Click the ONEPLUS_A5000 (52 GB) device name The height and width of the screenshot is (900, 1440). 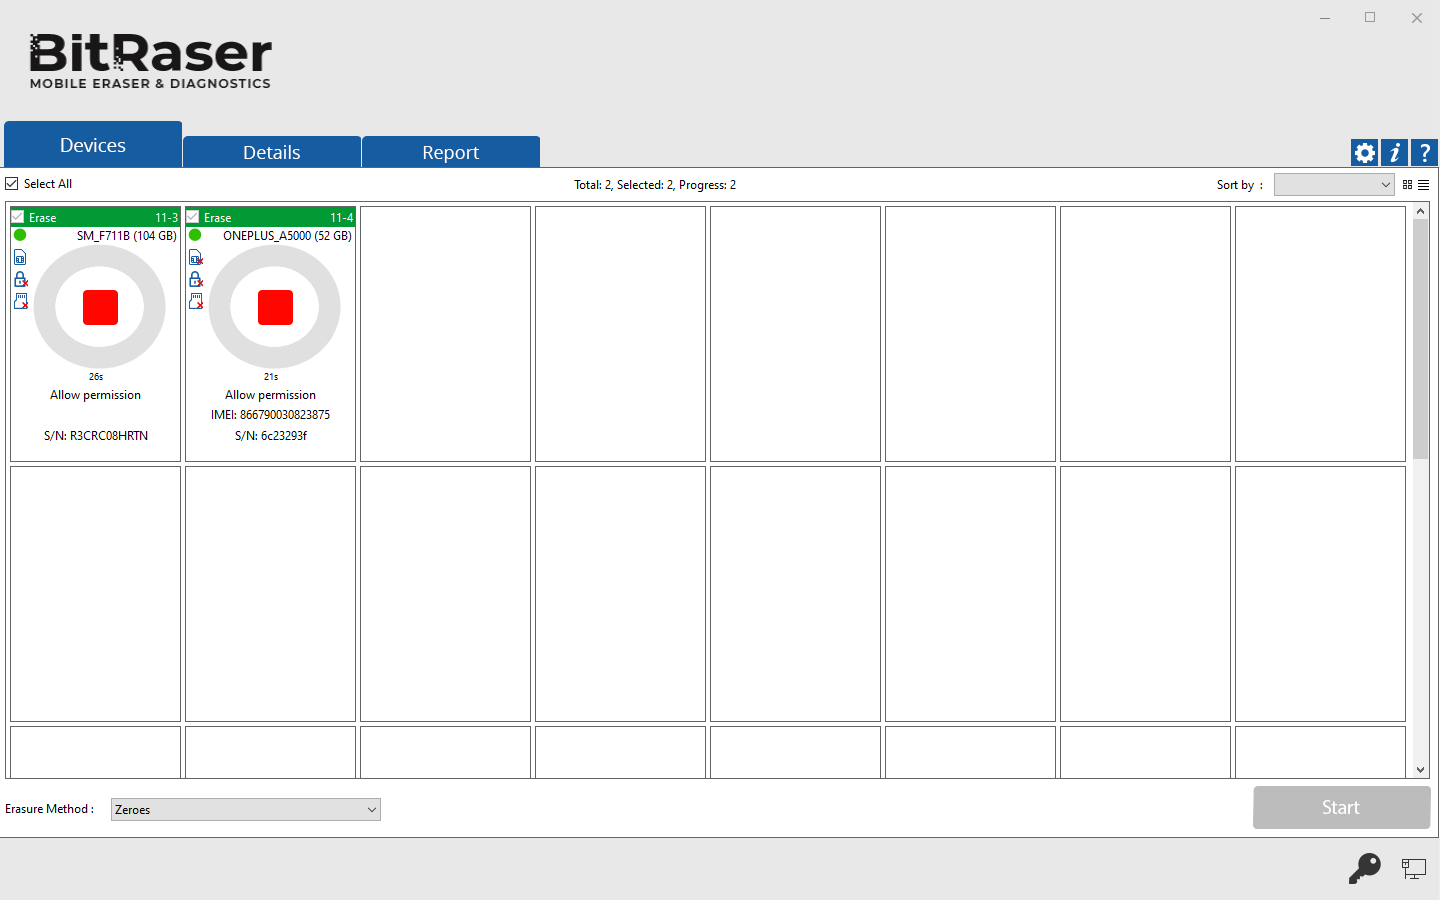[287, 236]
